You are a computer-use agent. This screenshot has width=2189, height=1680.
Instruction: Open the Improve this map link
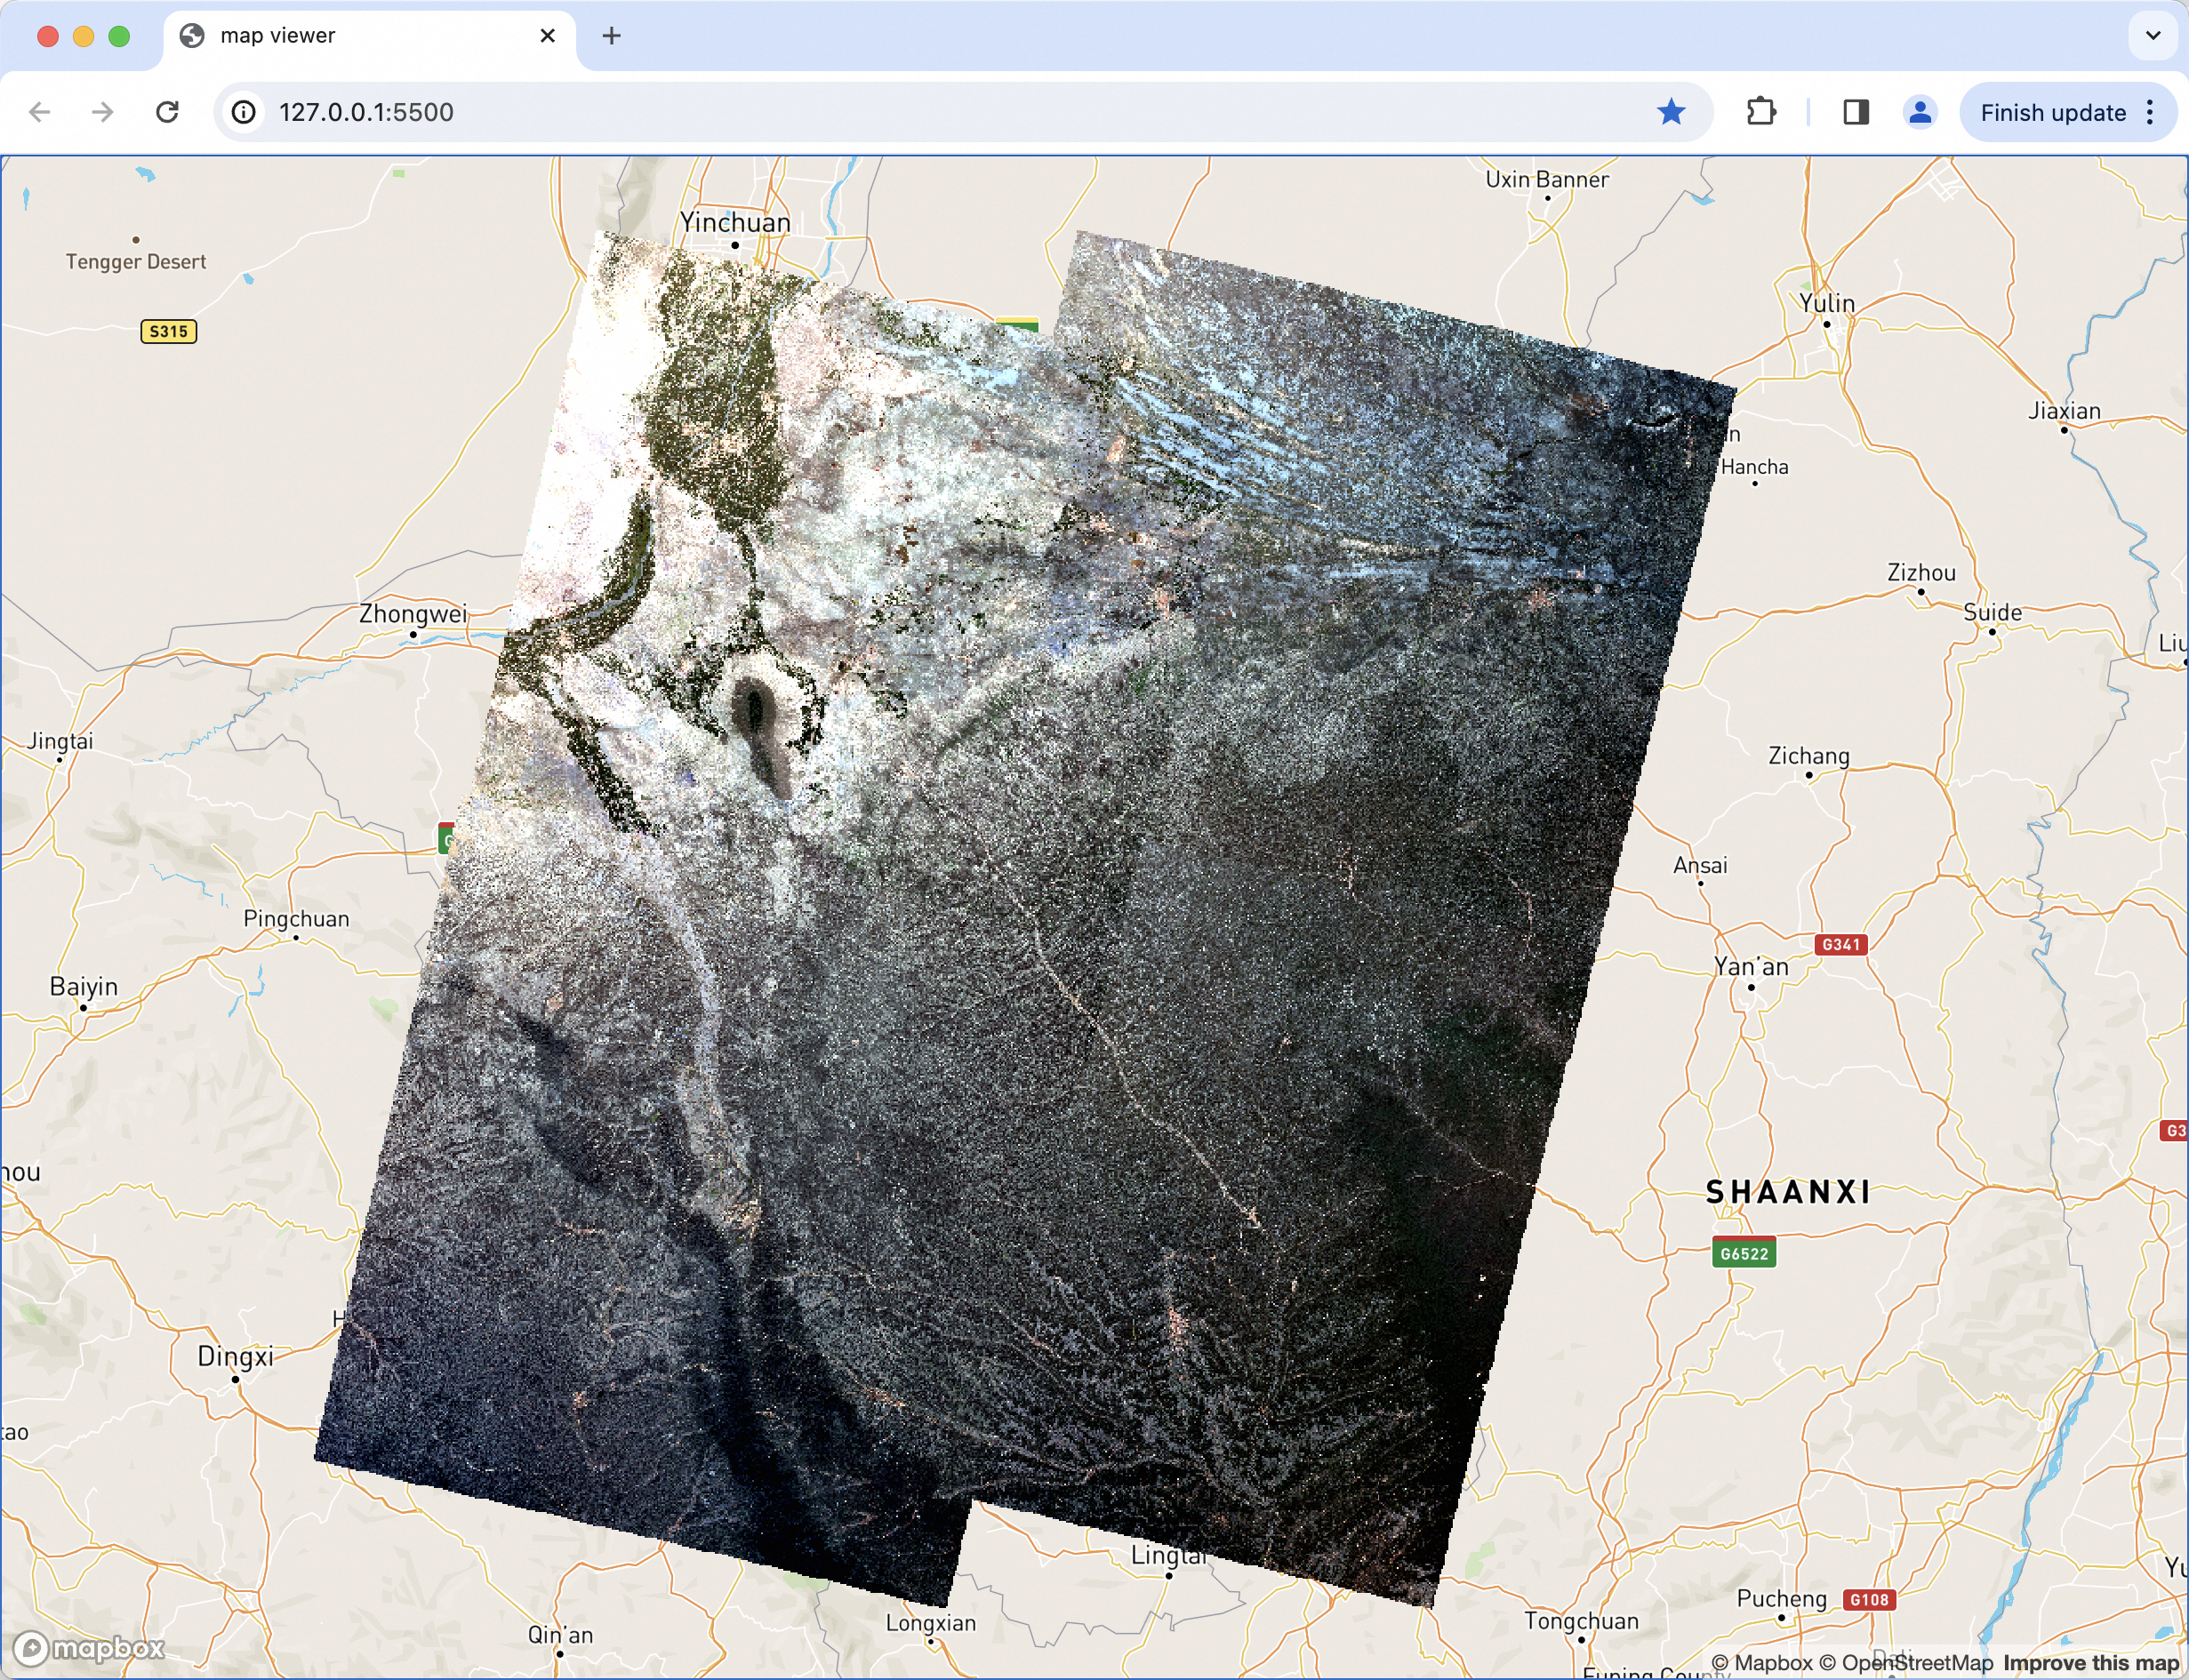point(2091,1663)
